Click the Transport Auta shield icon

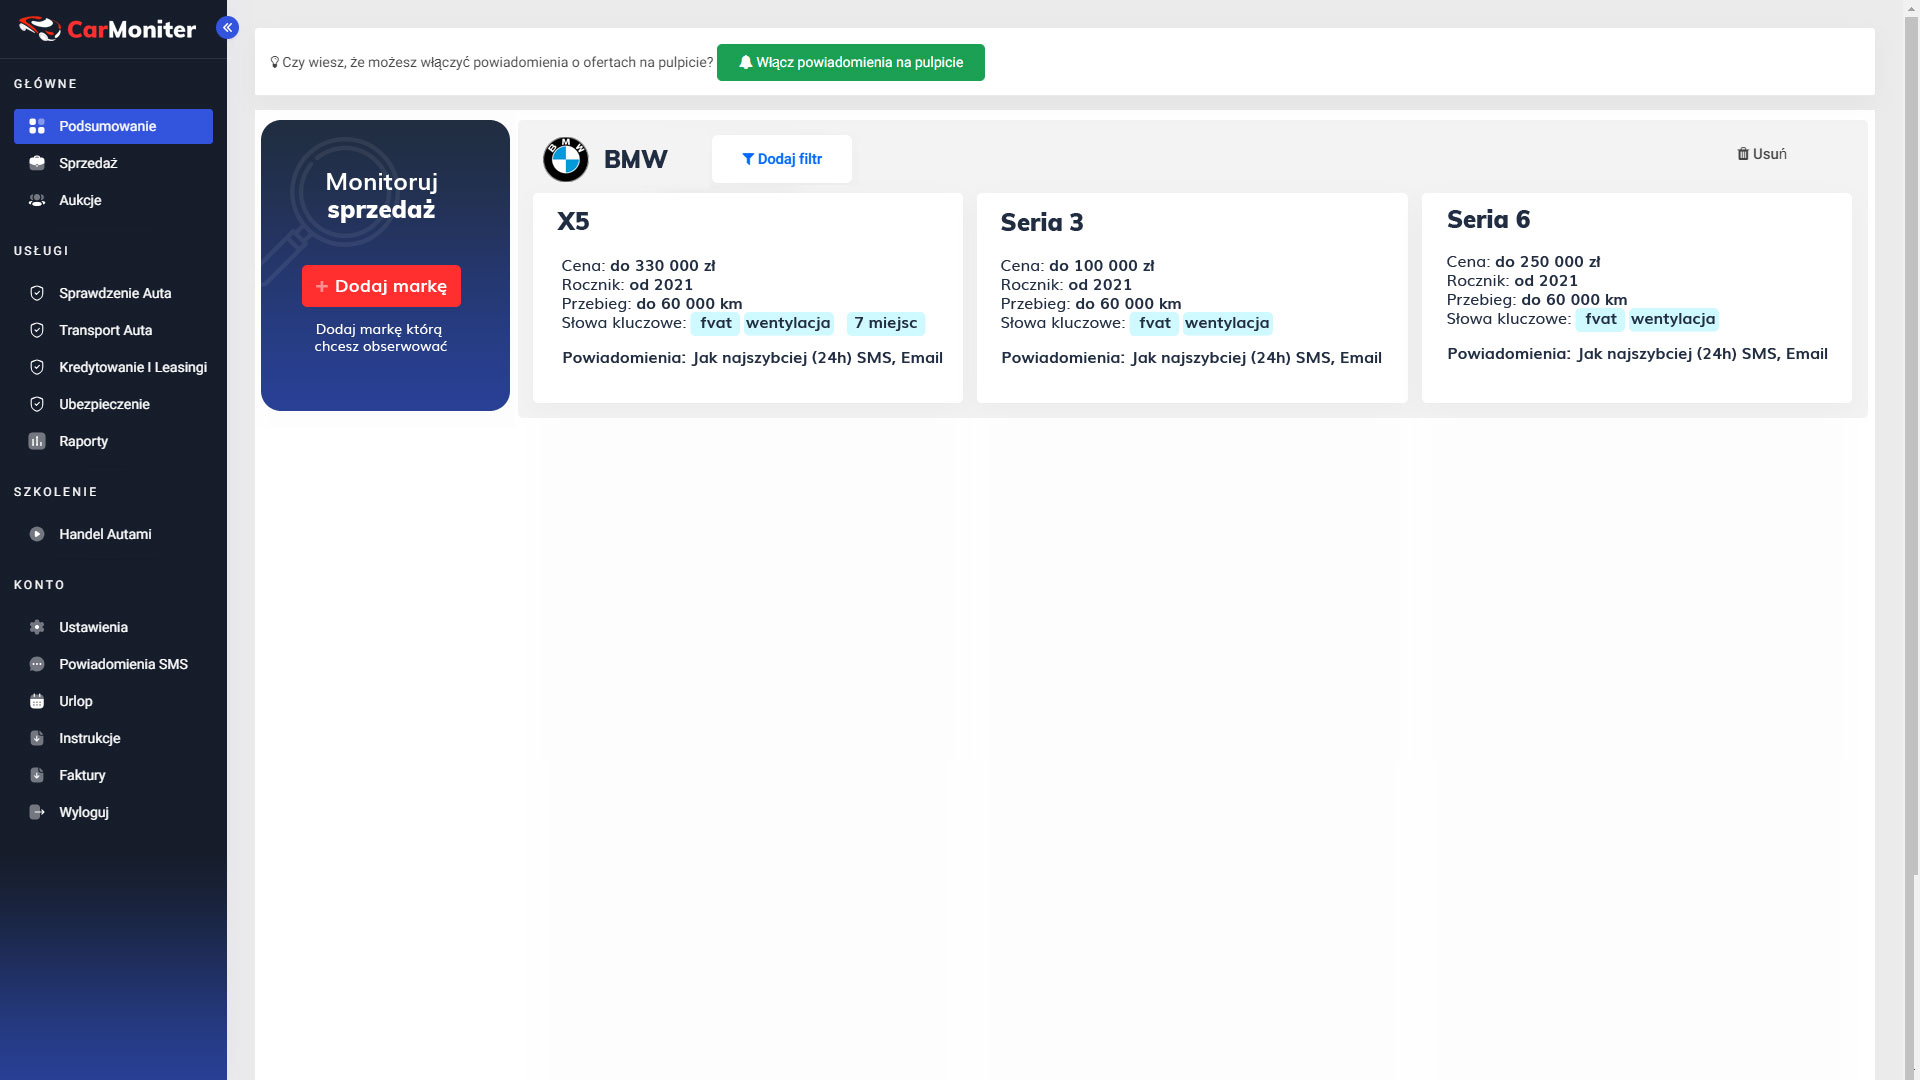(37, 330)
